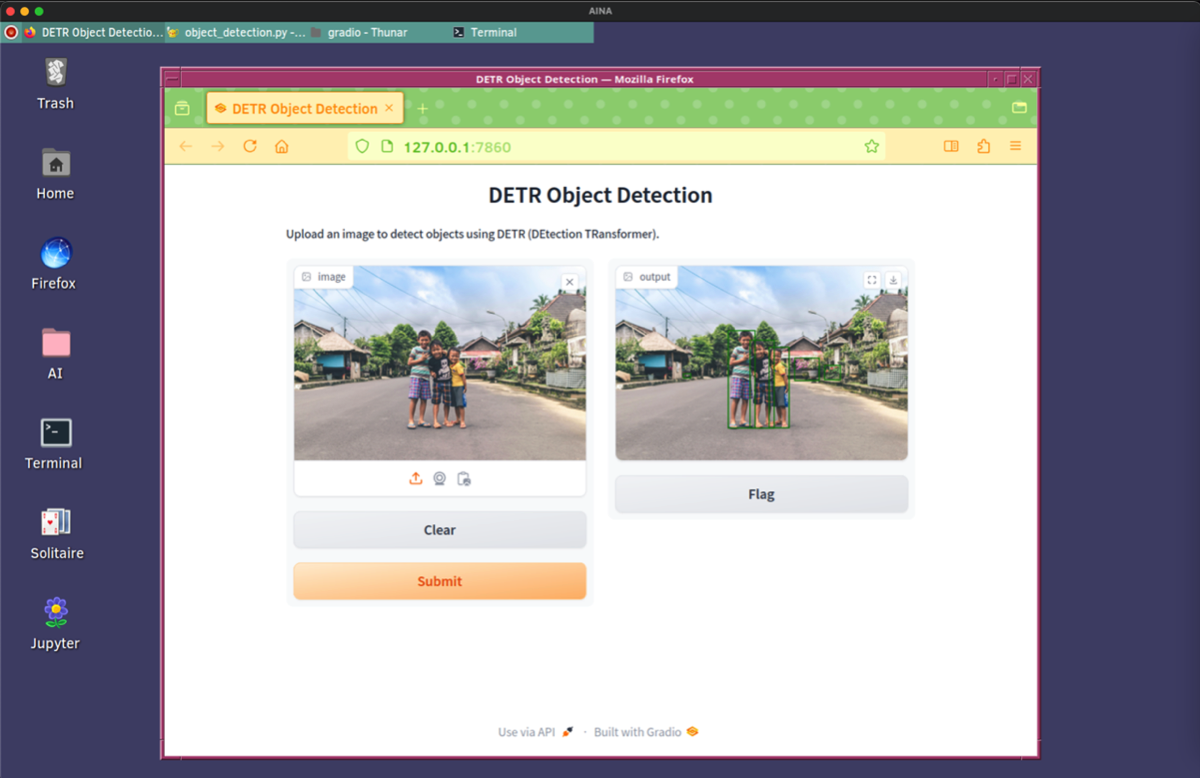
Task: Switch to the object_detection.py taskbar window
Action: [x=237, y=32]
